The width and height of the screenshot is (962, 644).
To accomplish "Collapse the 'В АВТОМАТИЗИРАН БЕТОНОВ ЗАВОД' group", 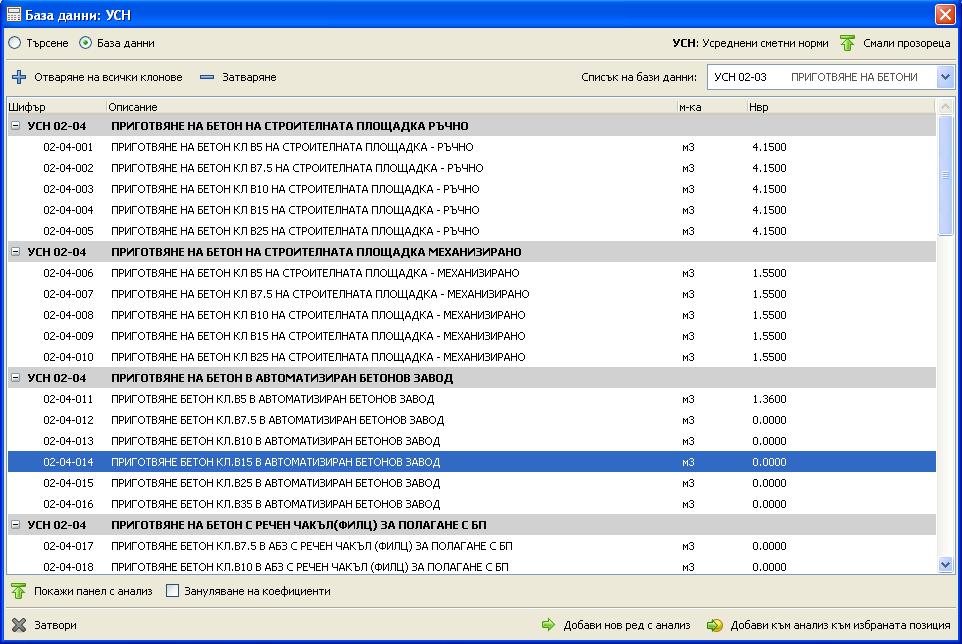I will (16, 378).
